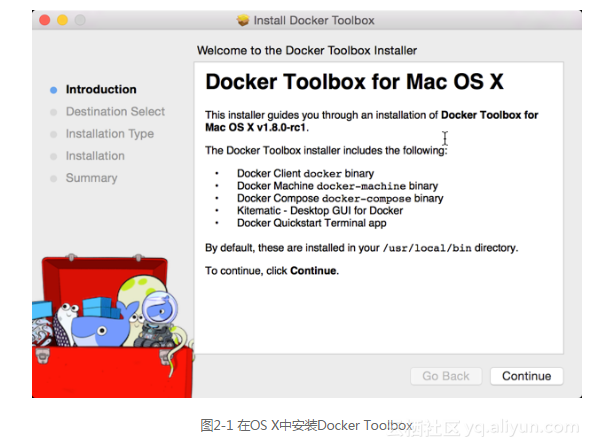590x448 pixels.
Task: Select the Installation Type step
Action: [109, 134]
